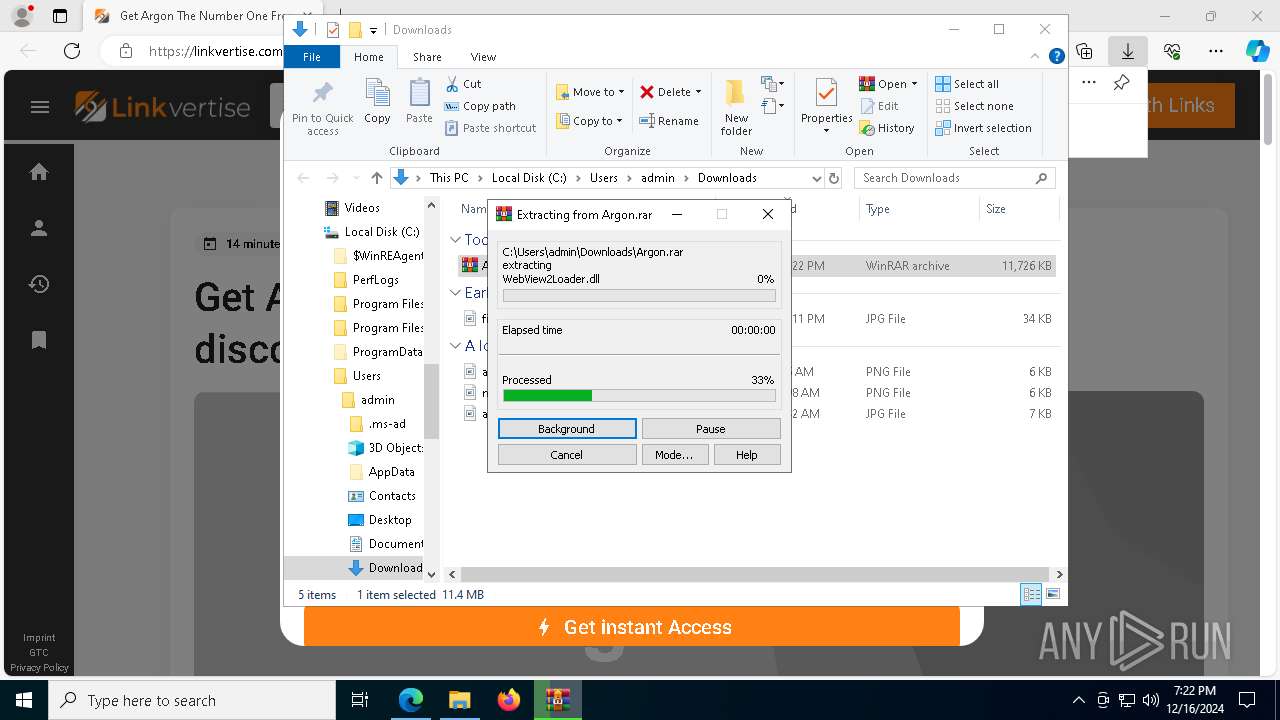Open File Explorer from the taskbar
Screen dimensions: 1280x720
[x=459, y=700]
